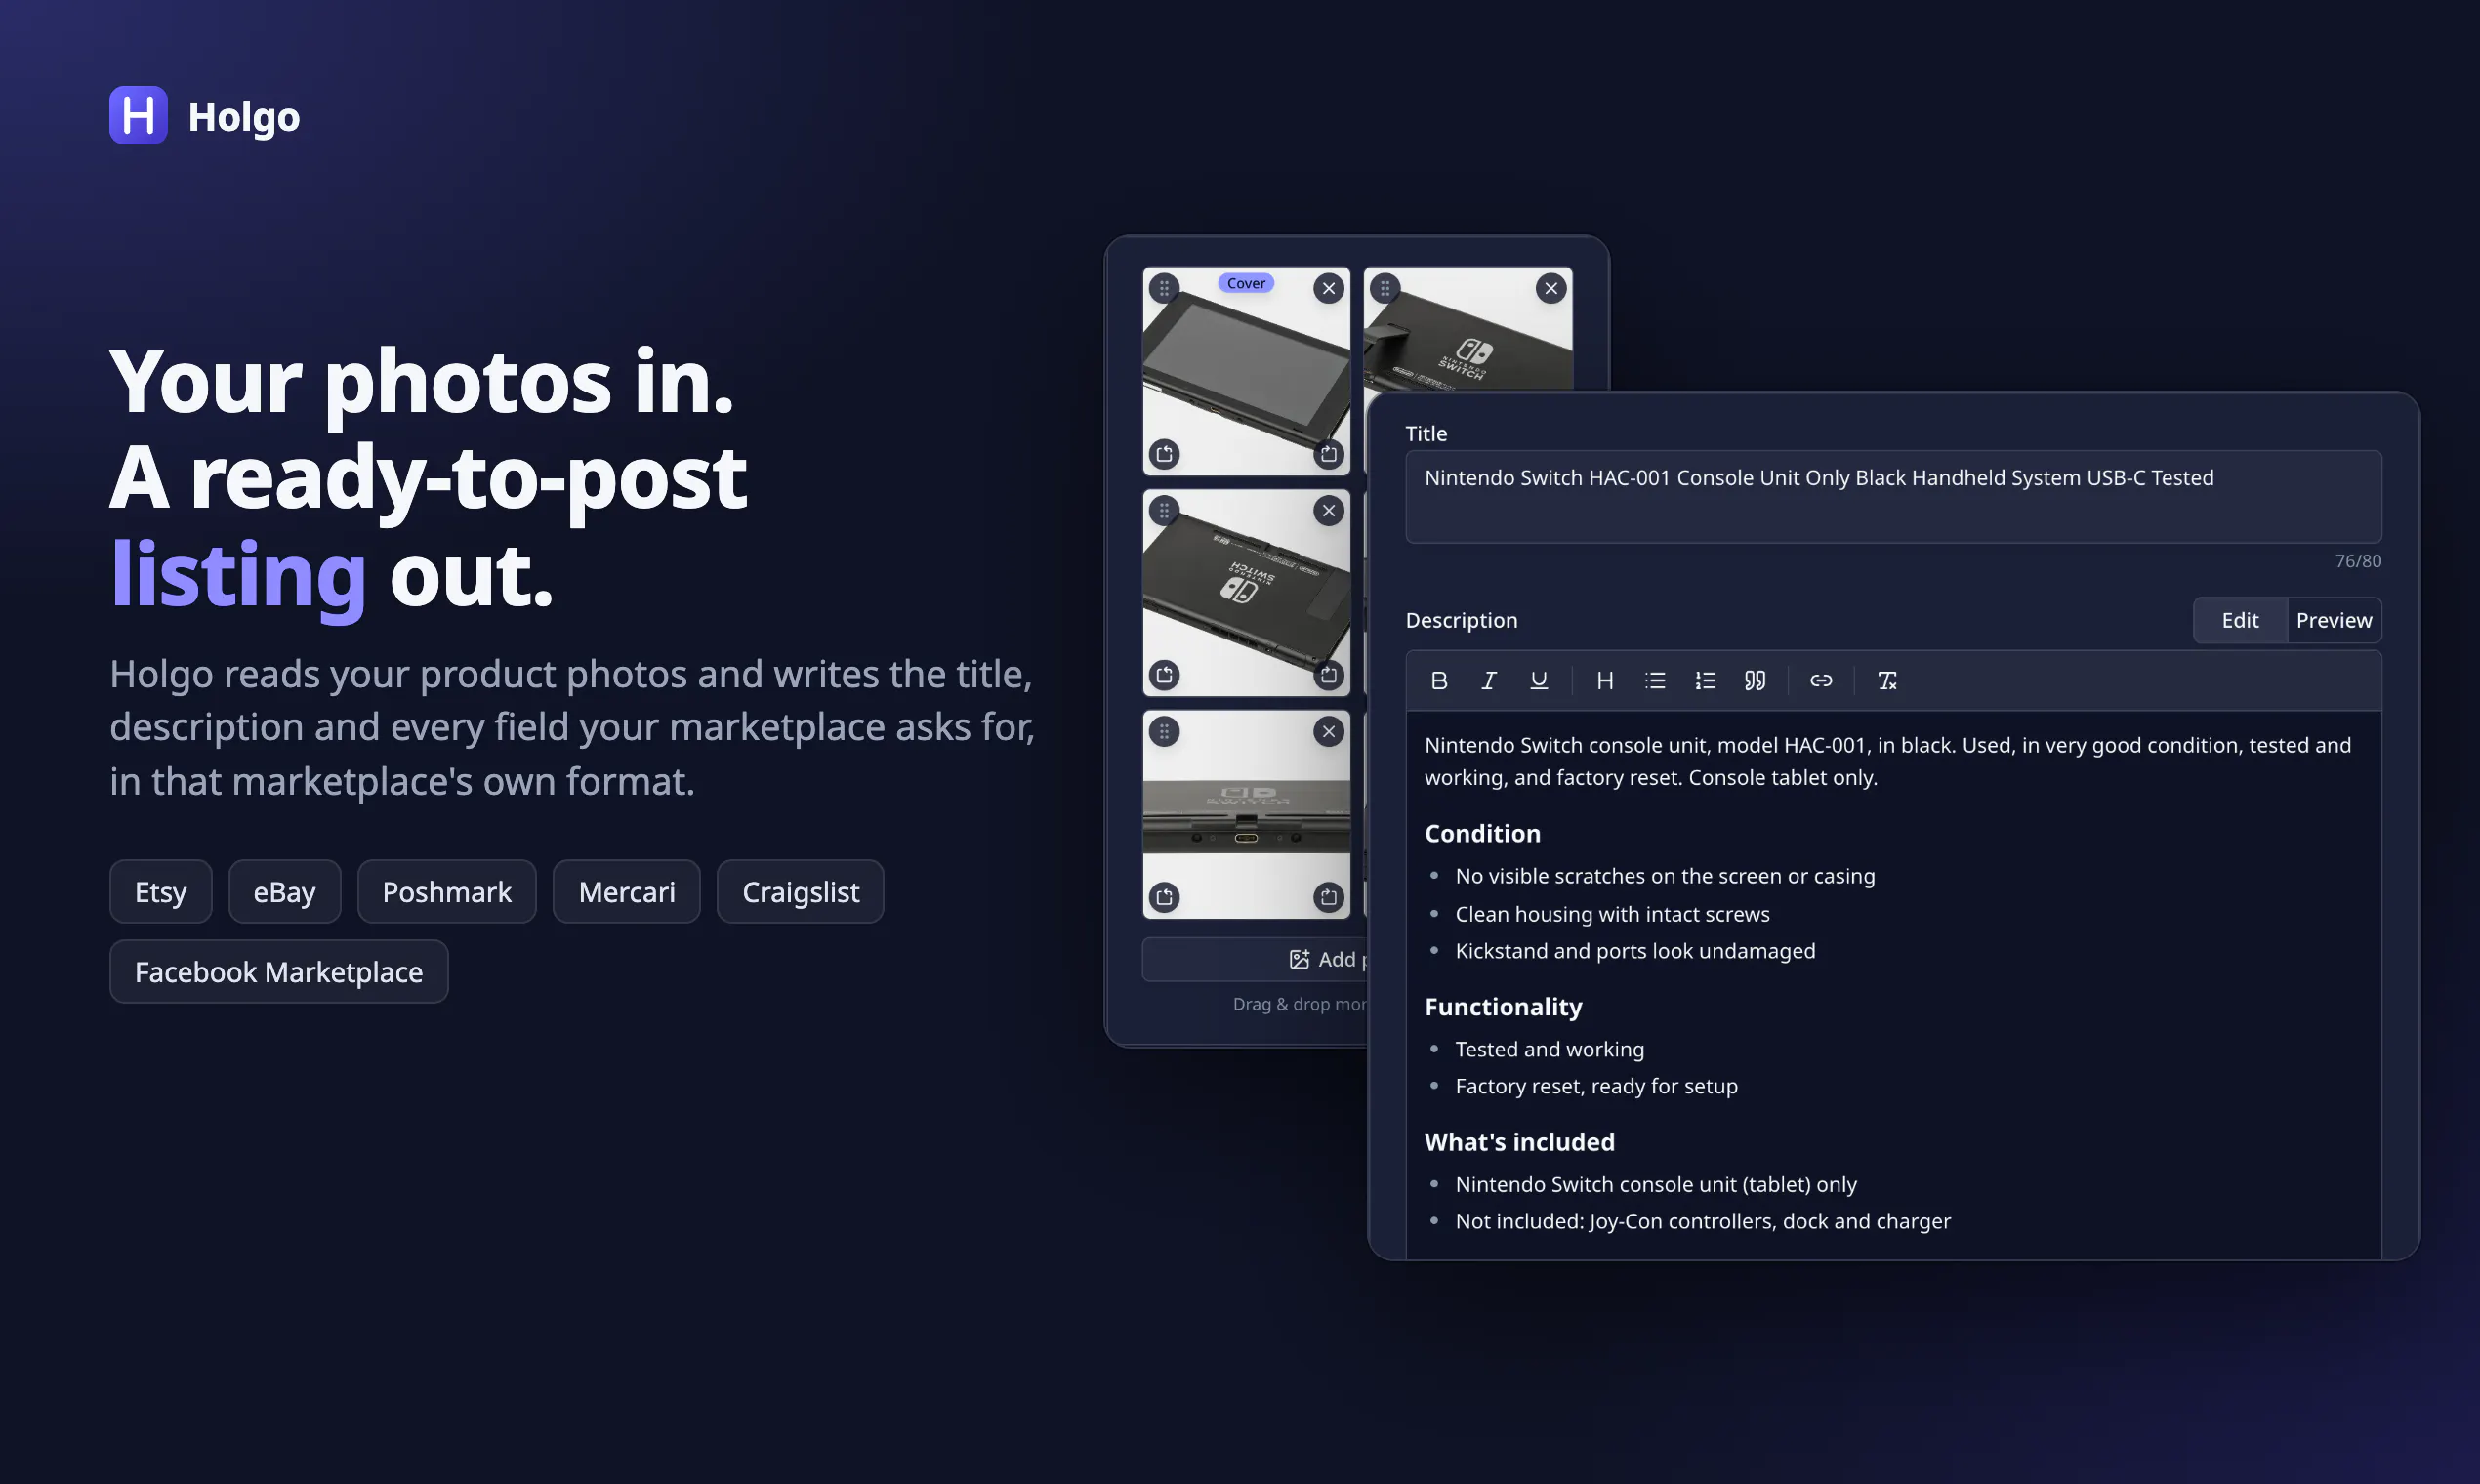2480x1484 pixels.
Task: Insert a heading with the H icon
Action: (1605, 681)
